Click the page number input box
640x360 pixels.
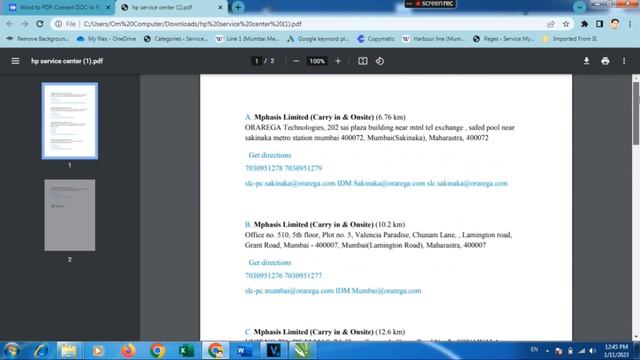coord(256,61)
